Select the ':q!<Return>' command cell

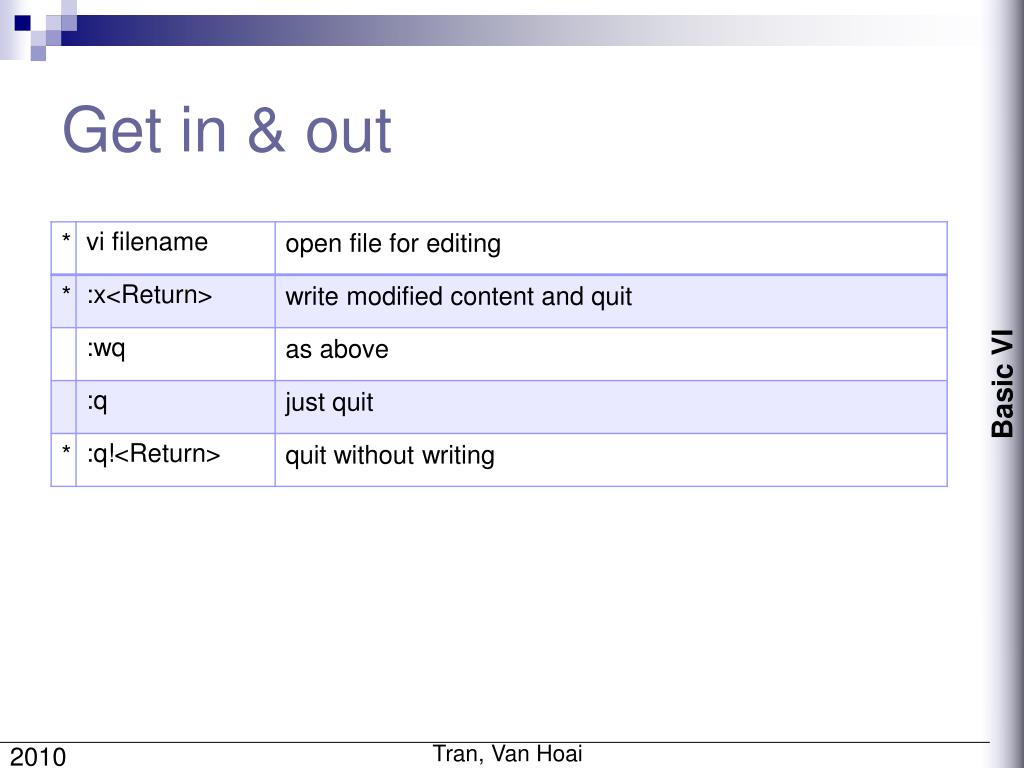(x=176, y=460)
